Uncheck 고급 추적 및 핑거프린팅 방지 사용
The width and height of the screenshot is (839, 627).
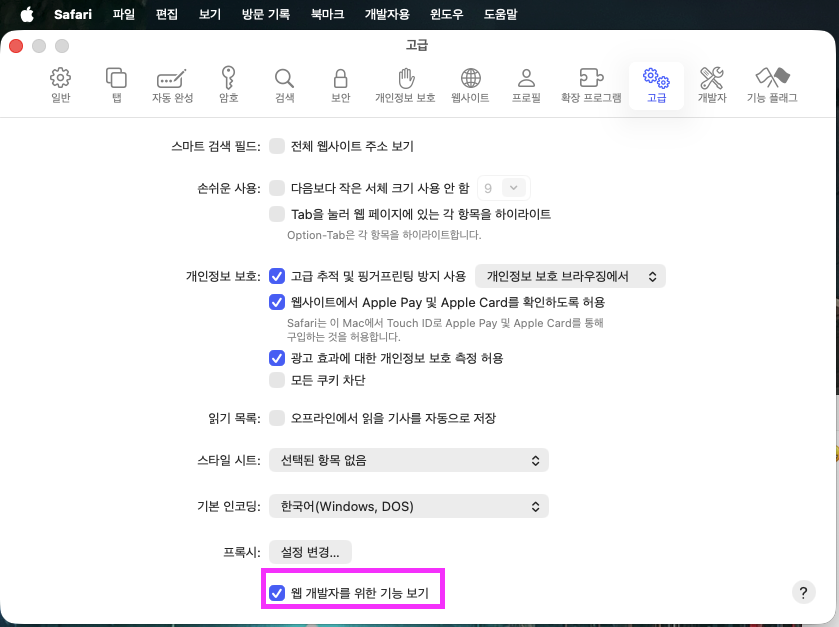click(x=277, y=276)
